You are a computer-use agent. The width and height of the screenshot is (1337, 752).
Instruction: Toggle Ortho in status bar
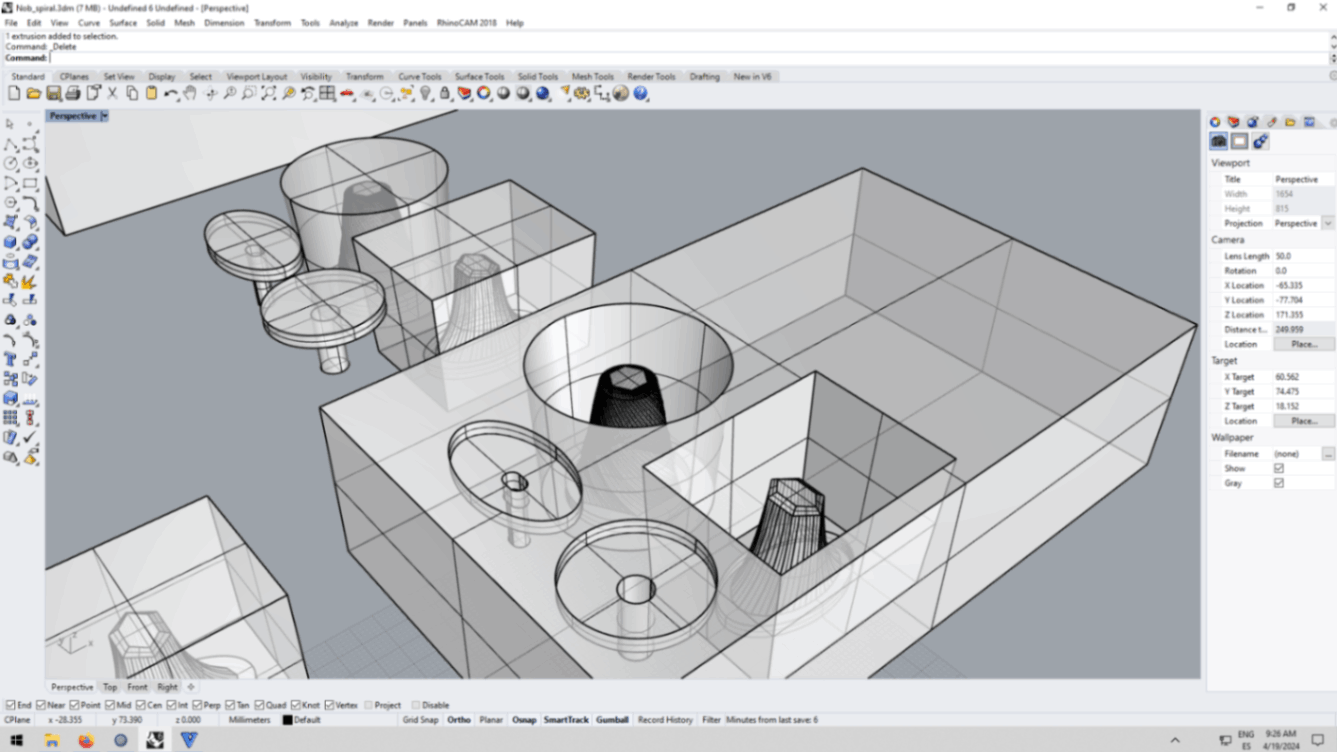[x=459, y=720]
